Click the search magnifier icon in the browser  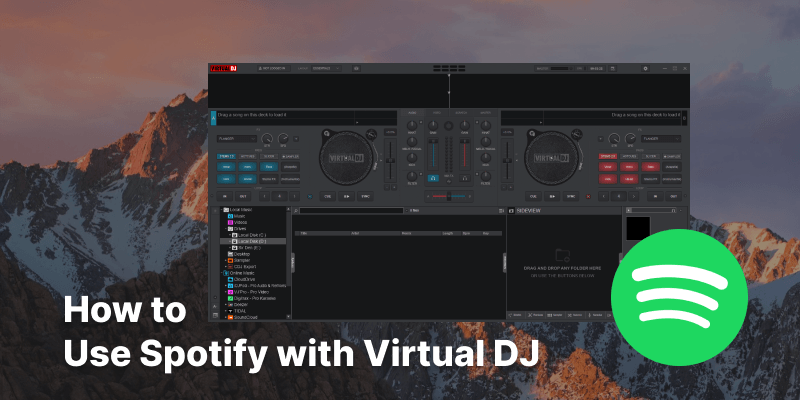(296, 211)
